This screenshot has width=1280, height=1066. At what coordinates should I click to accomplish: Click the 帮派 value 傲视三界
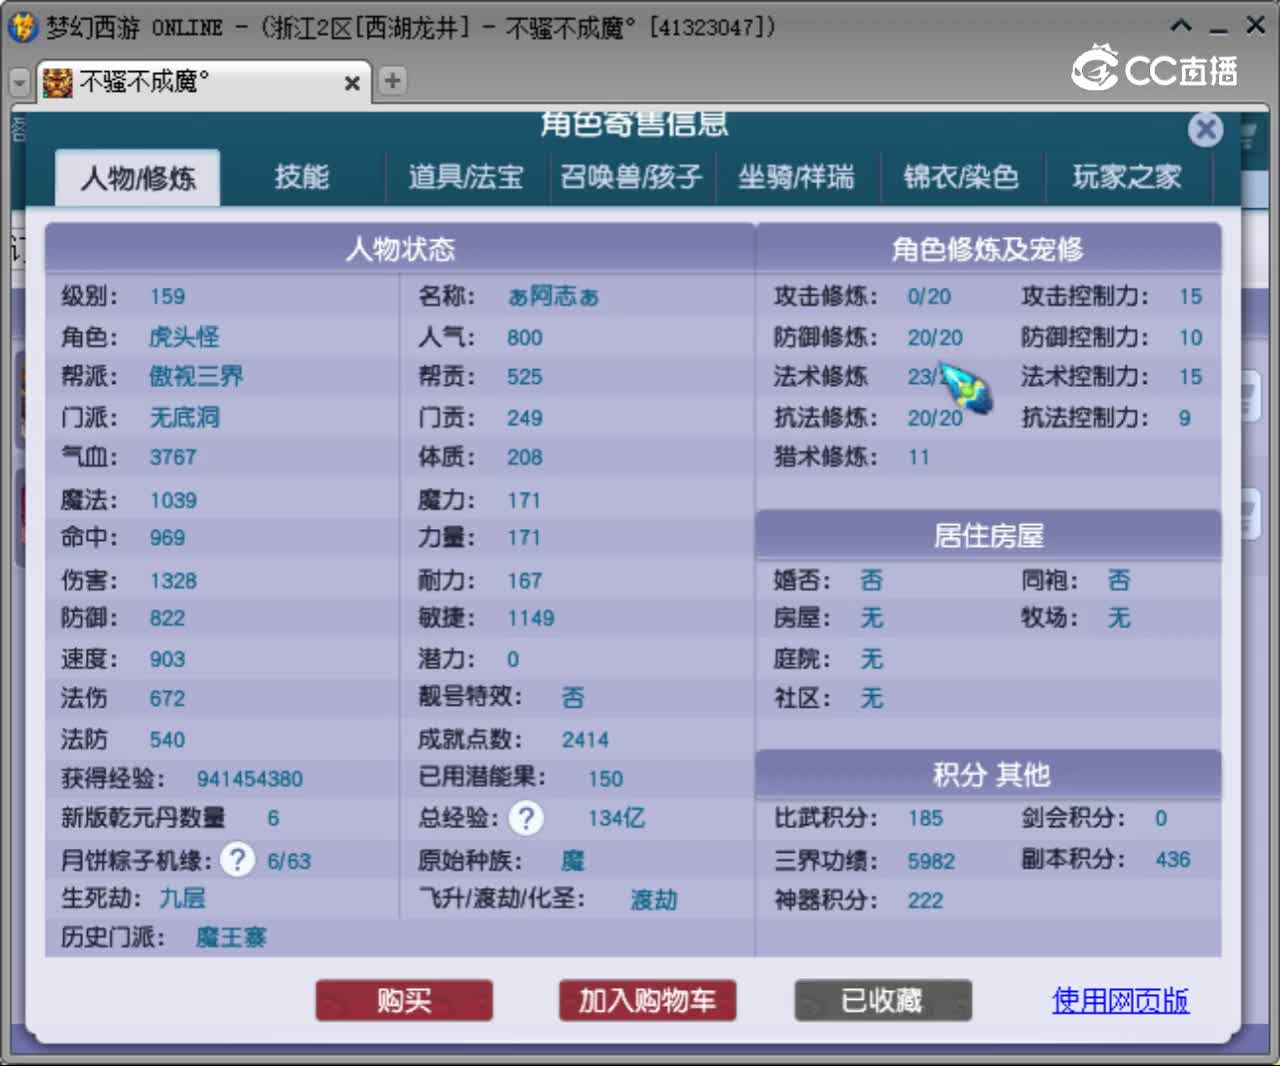pos(196,376)
